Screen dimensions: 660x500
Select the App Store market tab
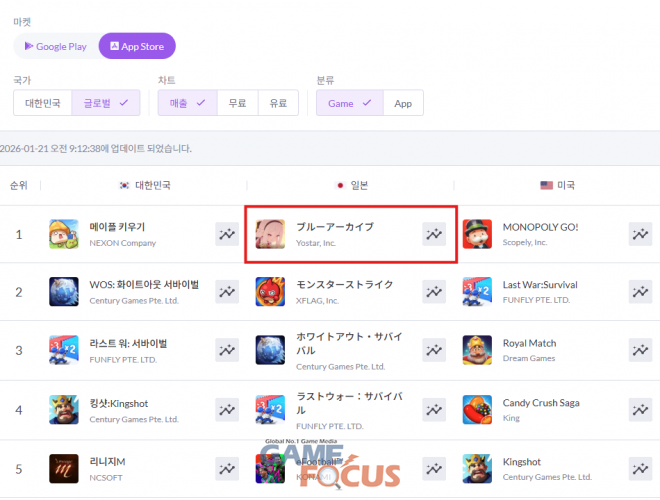point(137,46)
